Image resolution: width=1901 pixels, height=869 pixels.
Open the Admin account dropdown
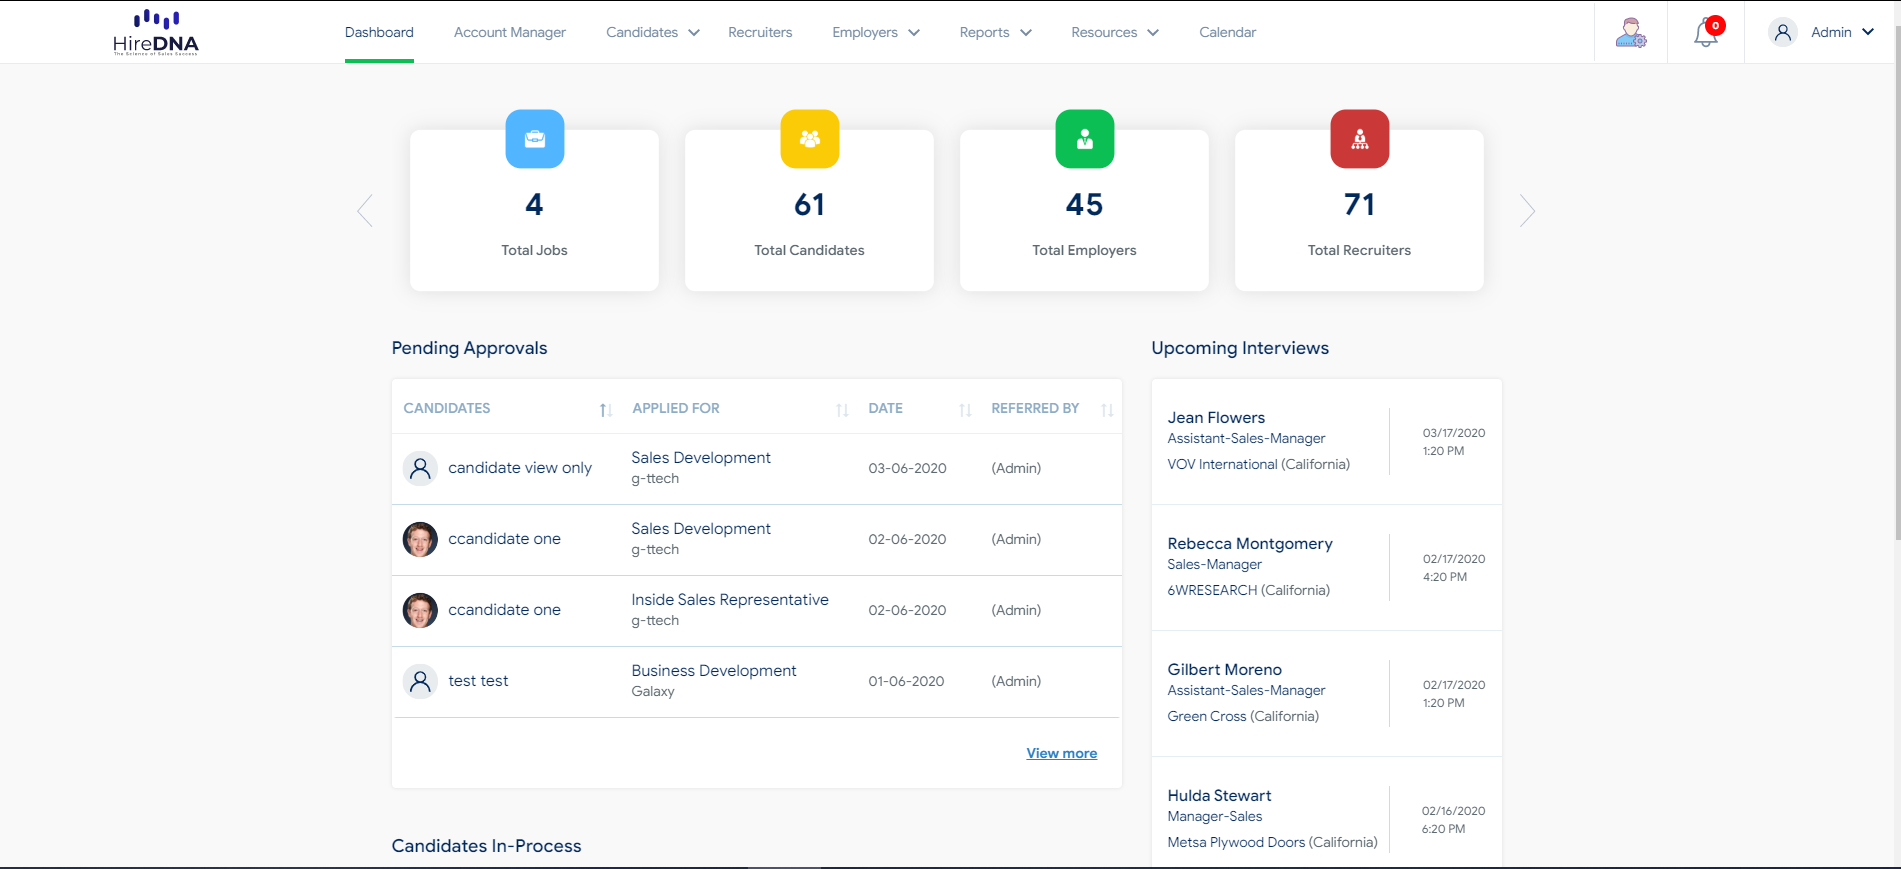point(1820,32)
